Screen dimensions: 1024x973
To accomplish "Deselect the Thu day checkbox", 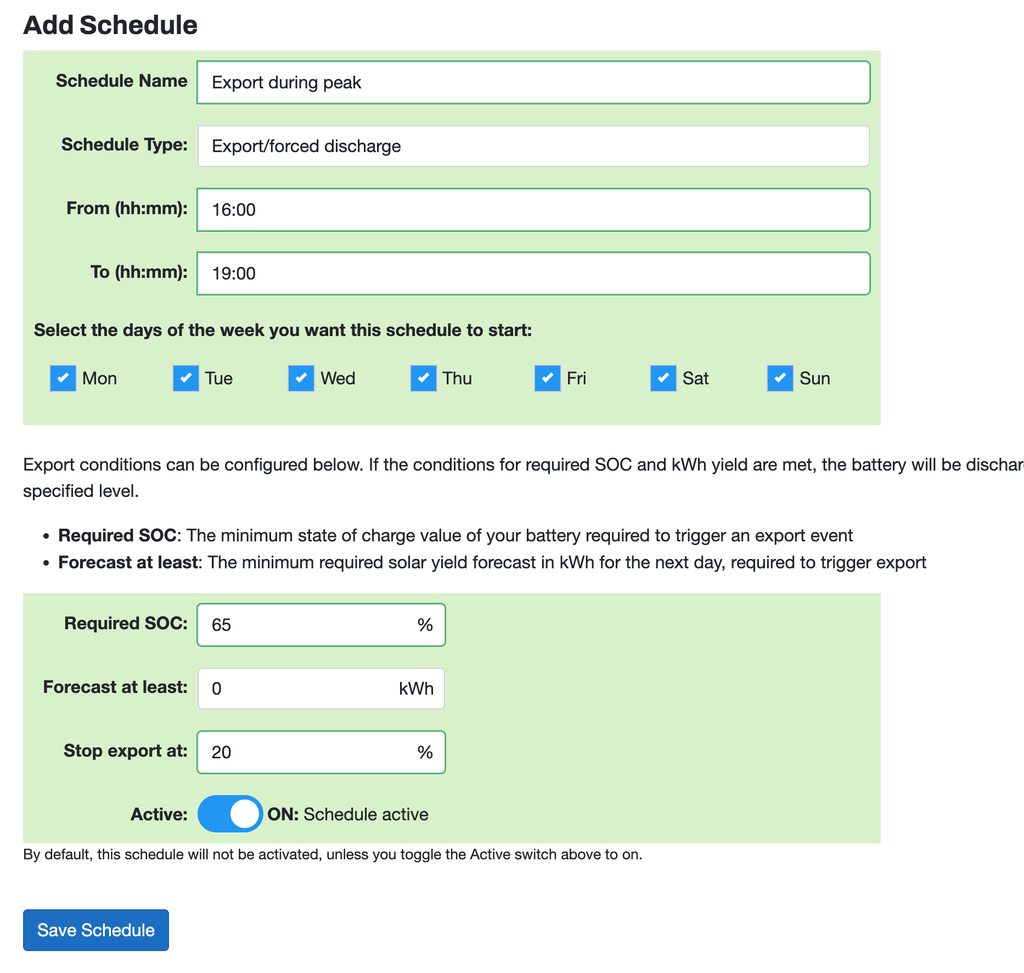I will click(x=423, y=378).
